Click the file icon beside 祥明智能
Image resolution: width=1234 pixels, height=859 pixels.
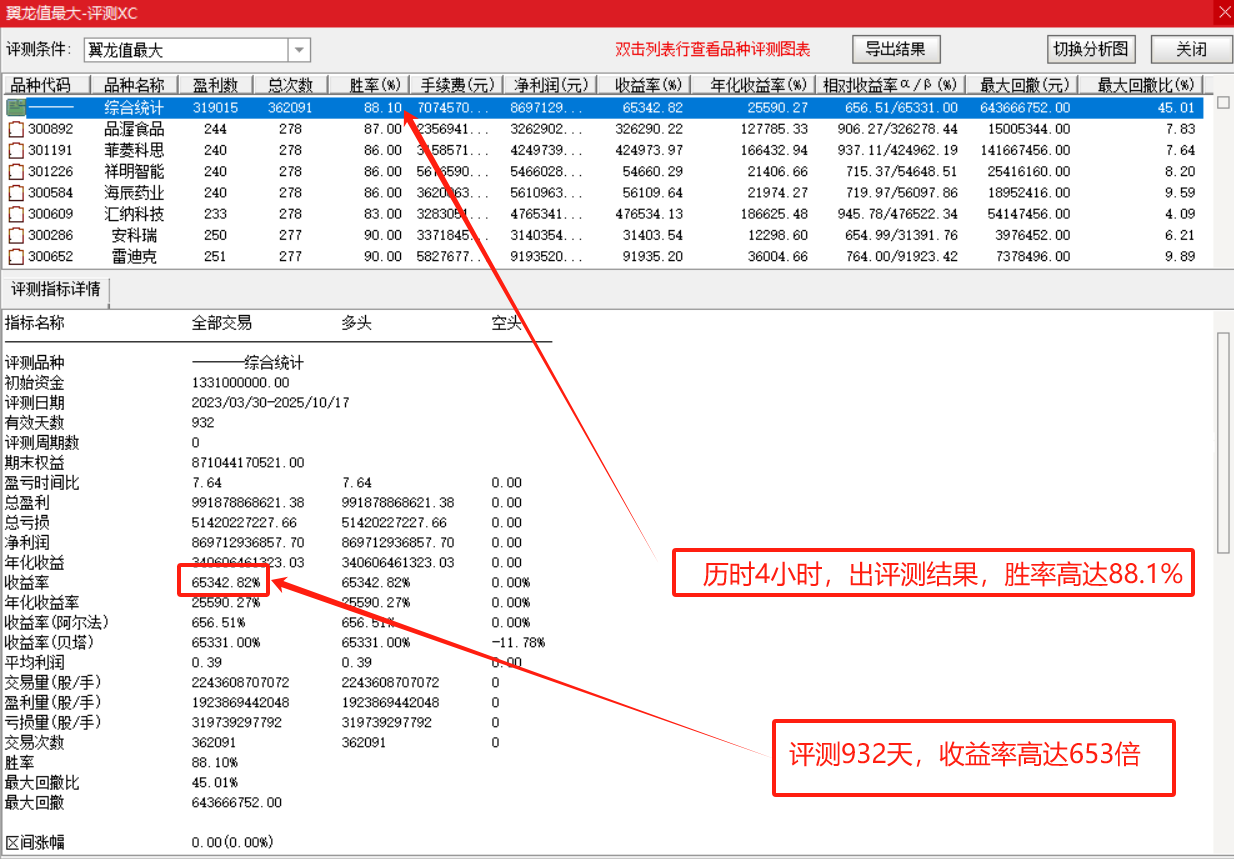point(16,171)
